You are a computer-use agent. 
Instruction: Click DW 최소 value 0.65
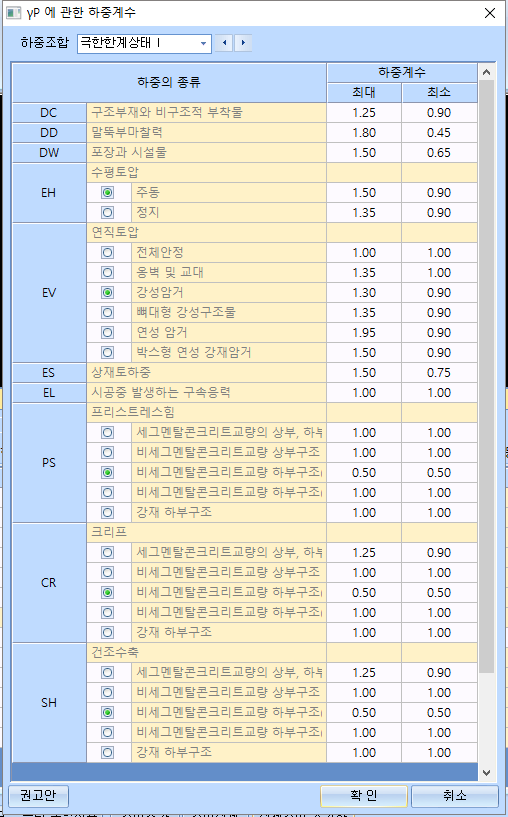pos(439,153)
